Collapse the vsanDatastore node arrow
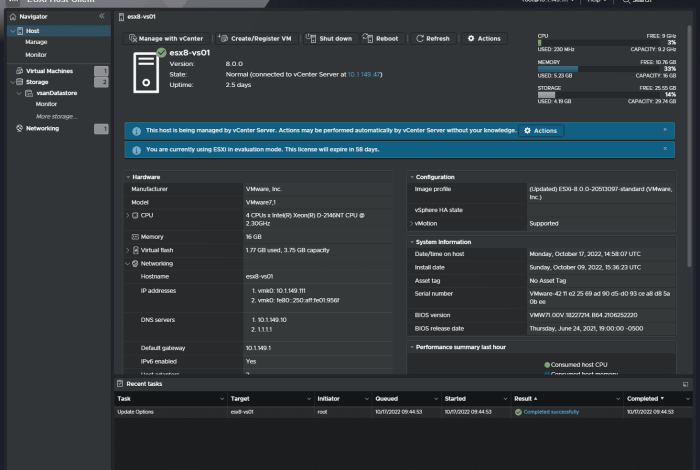The width and height of the screenshot is (700, 470). 19,93
